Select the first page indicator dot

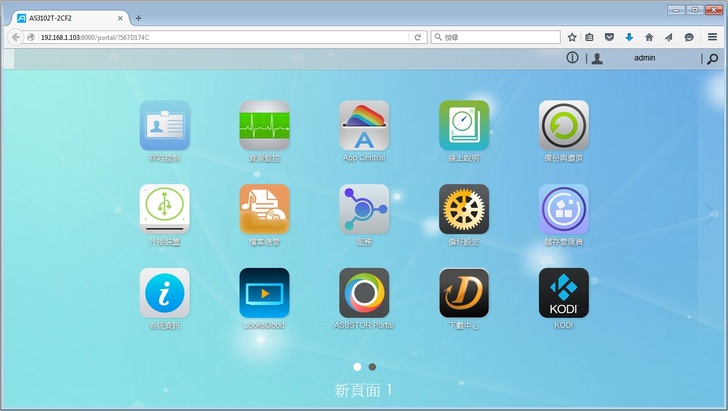click(357, 367)
